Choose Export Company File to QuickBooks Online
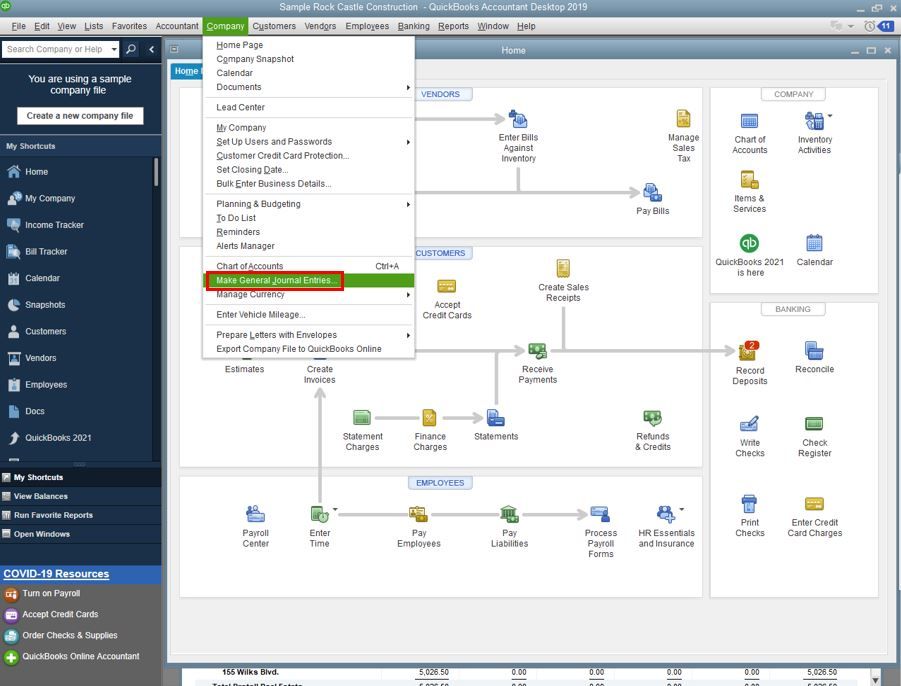The height and width of the screenshot is (686, 901). pos(308,349)
